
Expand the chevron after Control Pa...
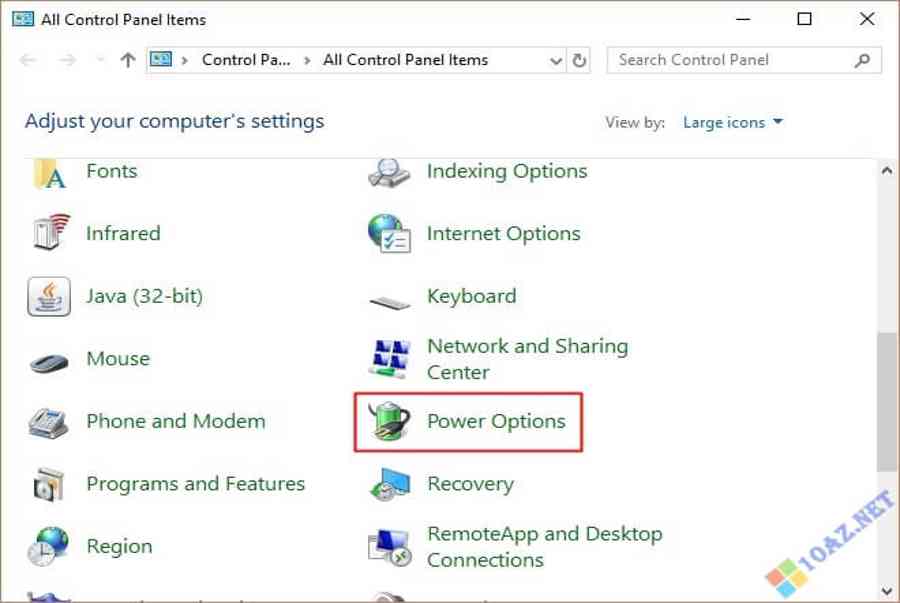click(307, 60)
